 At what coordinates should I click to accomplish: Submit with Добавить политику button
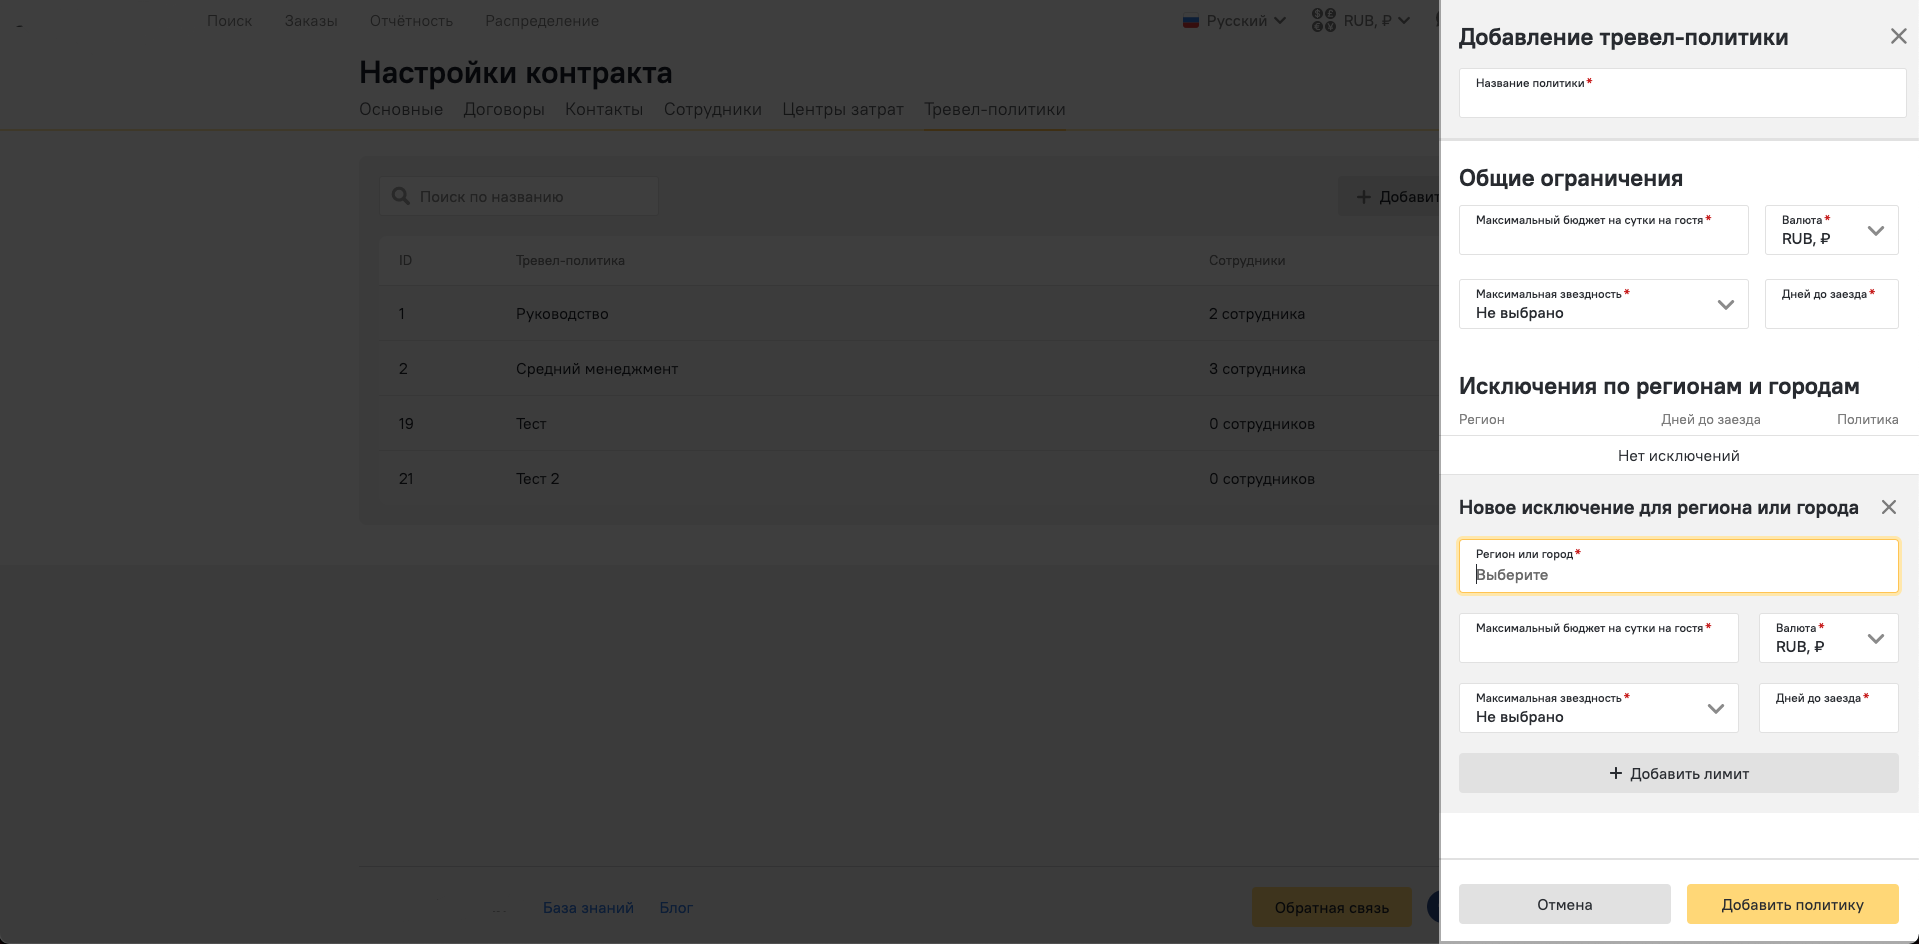1792,904
